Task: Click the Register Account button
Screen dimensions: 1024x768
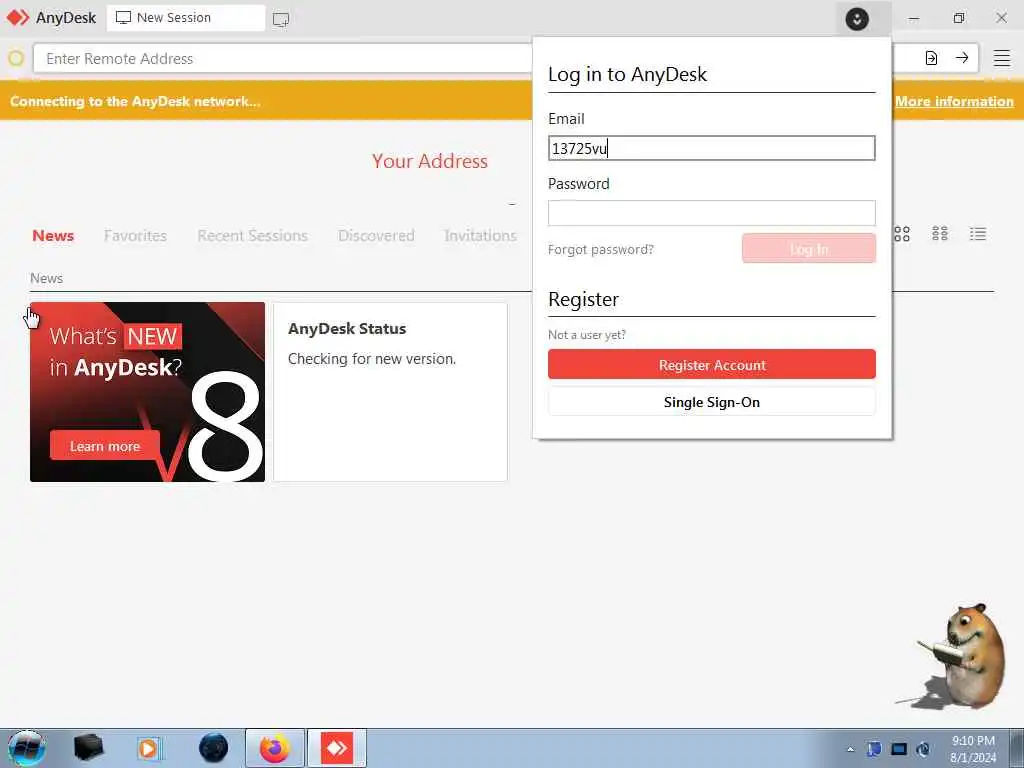Action: point(712,364)
